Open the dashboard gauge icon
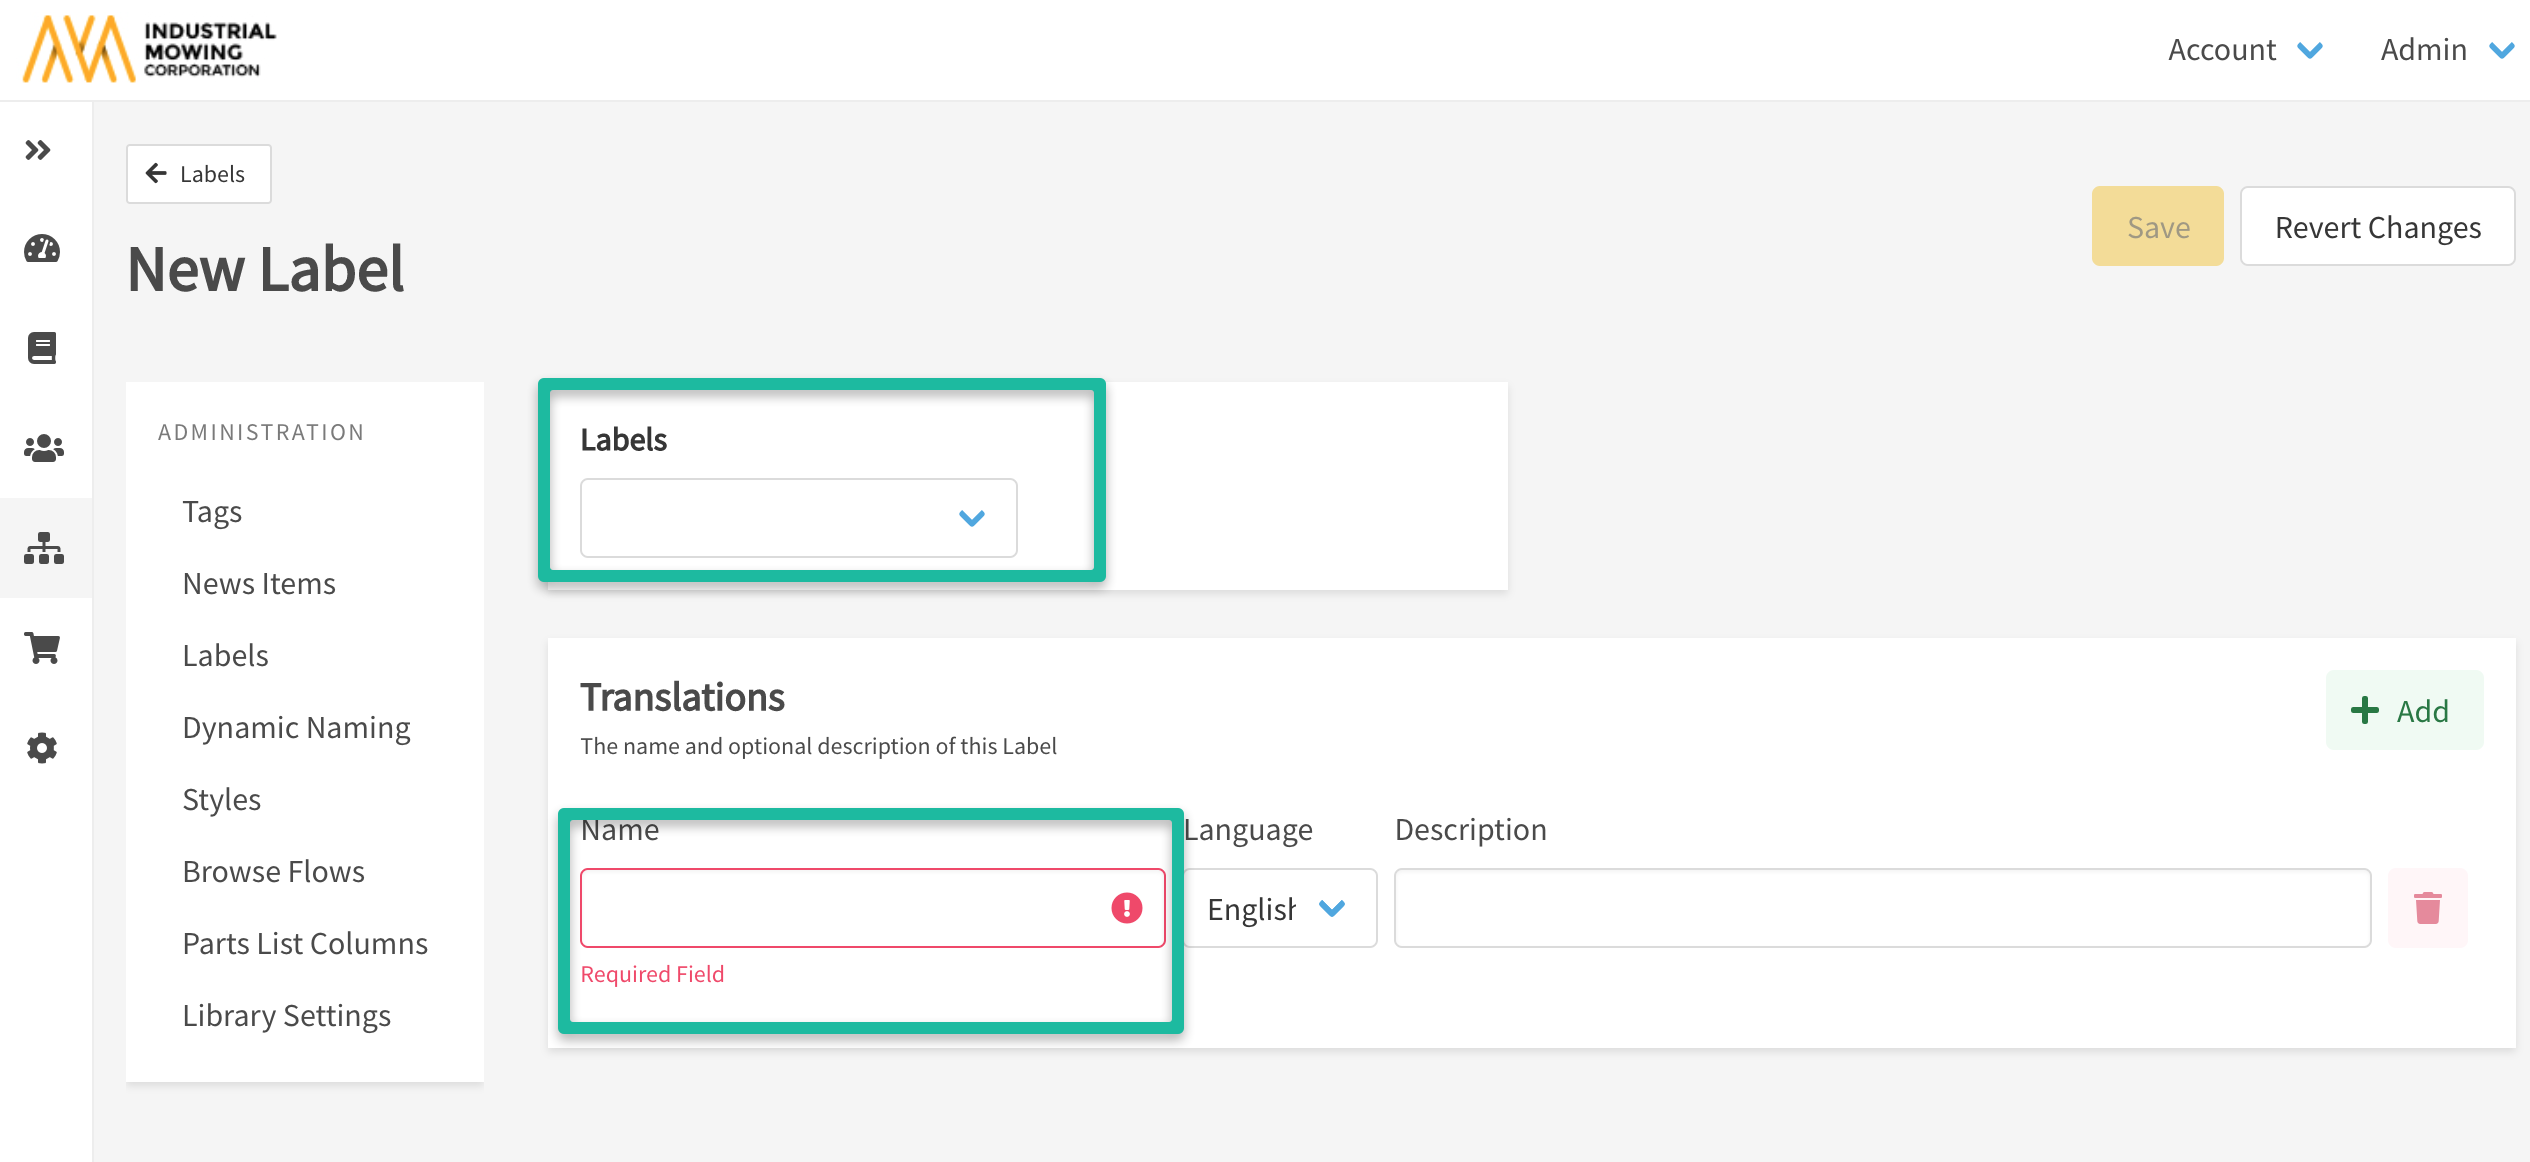Screen dimensions: 2530x1162 coord(42,249)
